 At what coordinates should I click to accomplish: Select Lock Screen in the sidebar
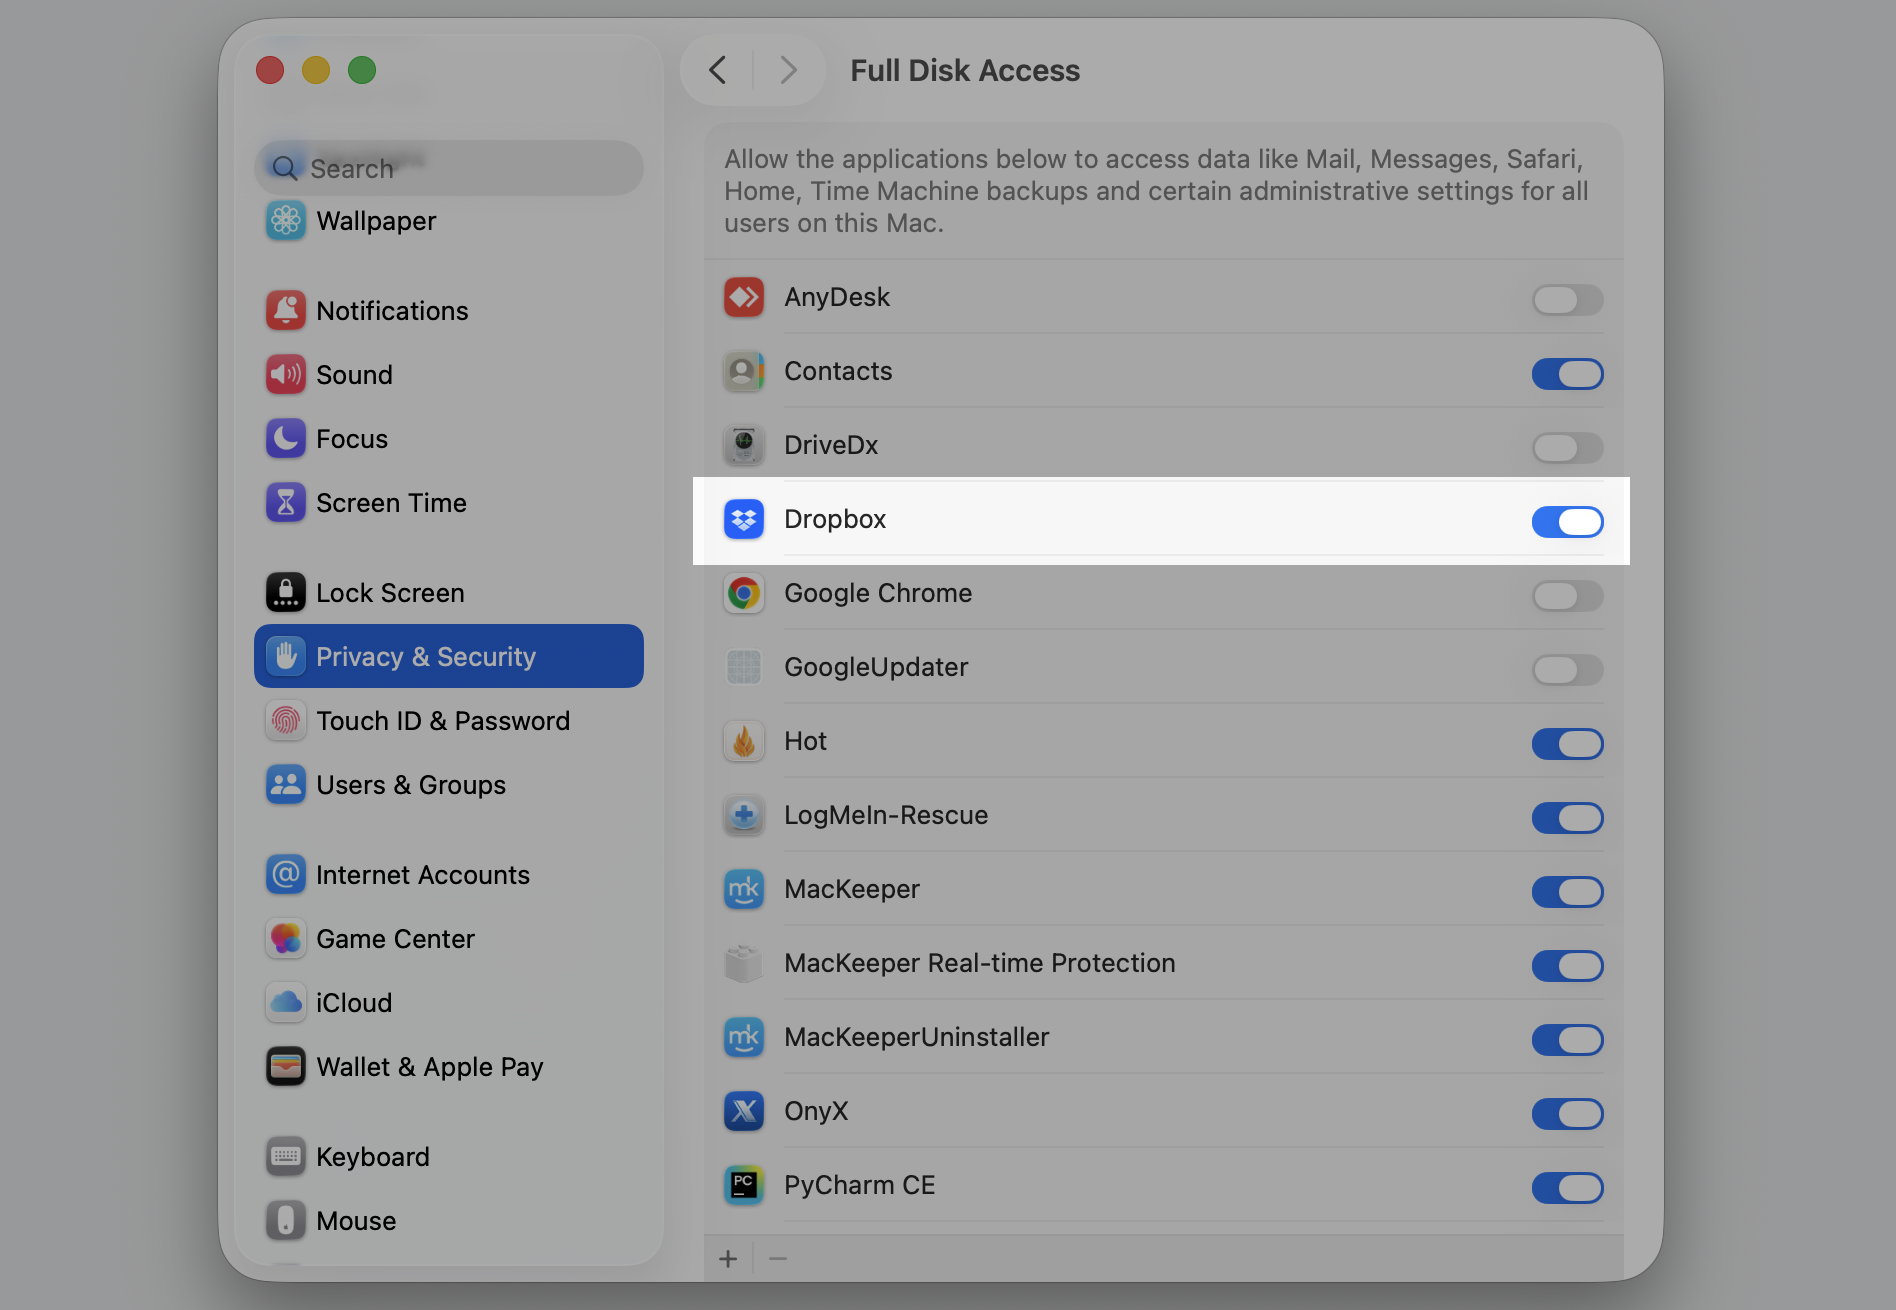(448, 593)
